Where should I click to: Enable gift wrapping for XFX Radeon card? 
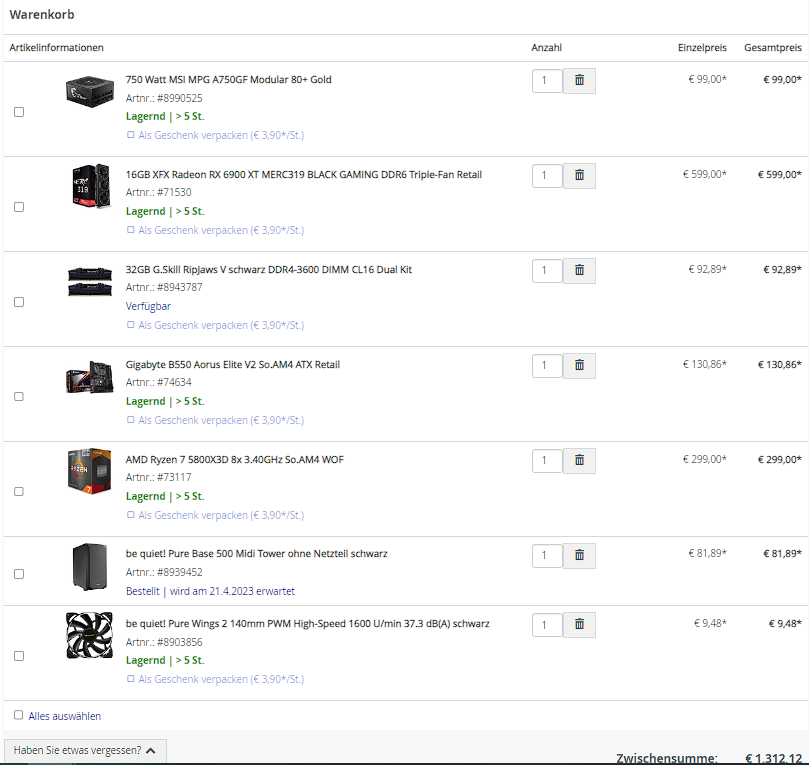point(131,230)
